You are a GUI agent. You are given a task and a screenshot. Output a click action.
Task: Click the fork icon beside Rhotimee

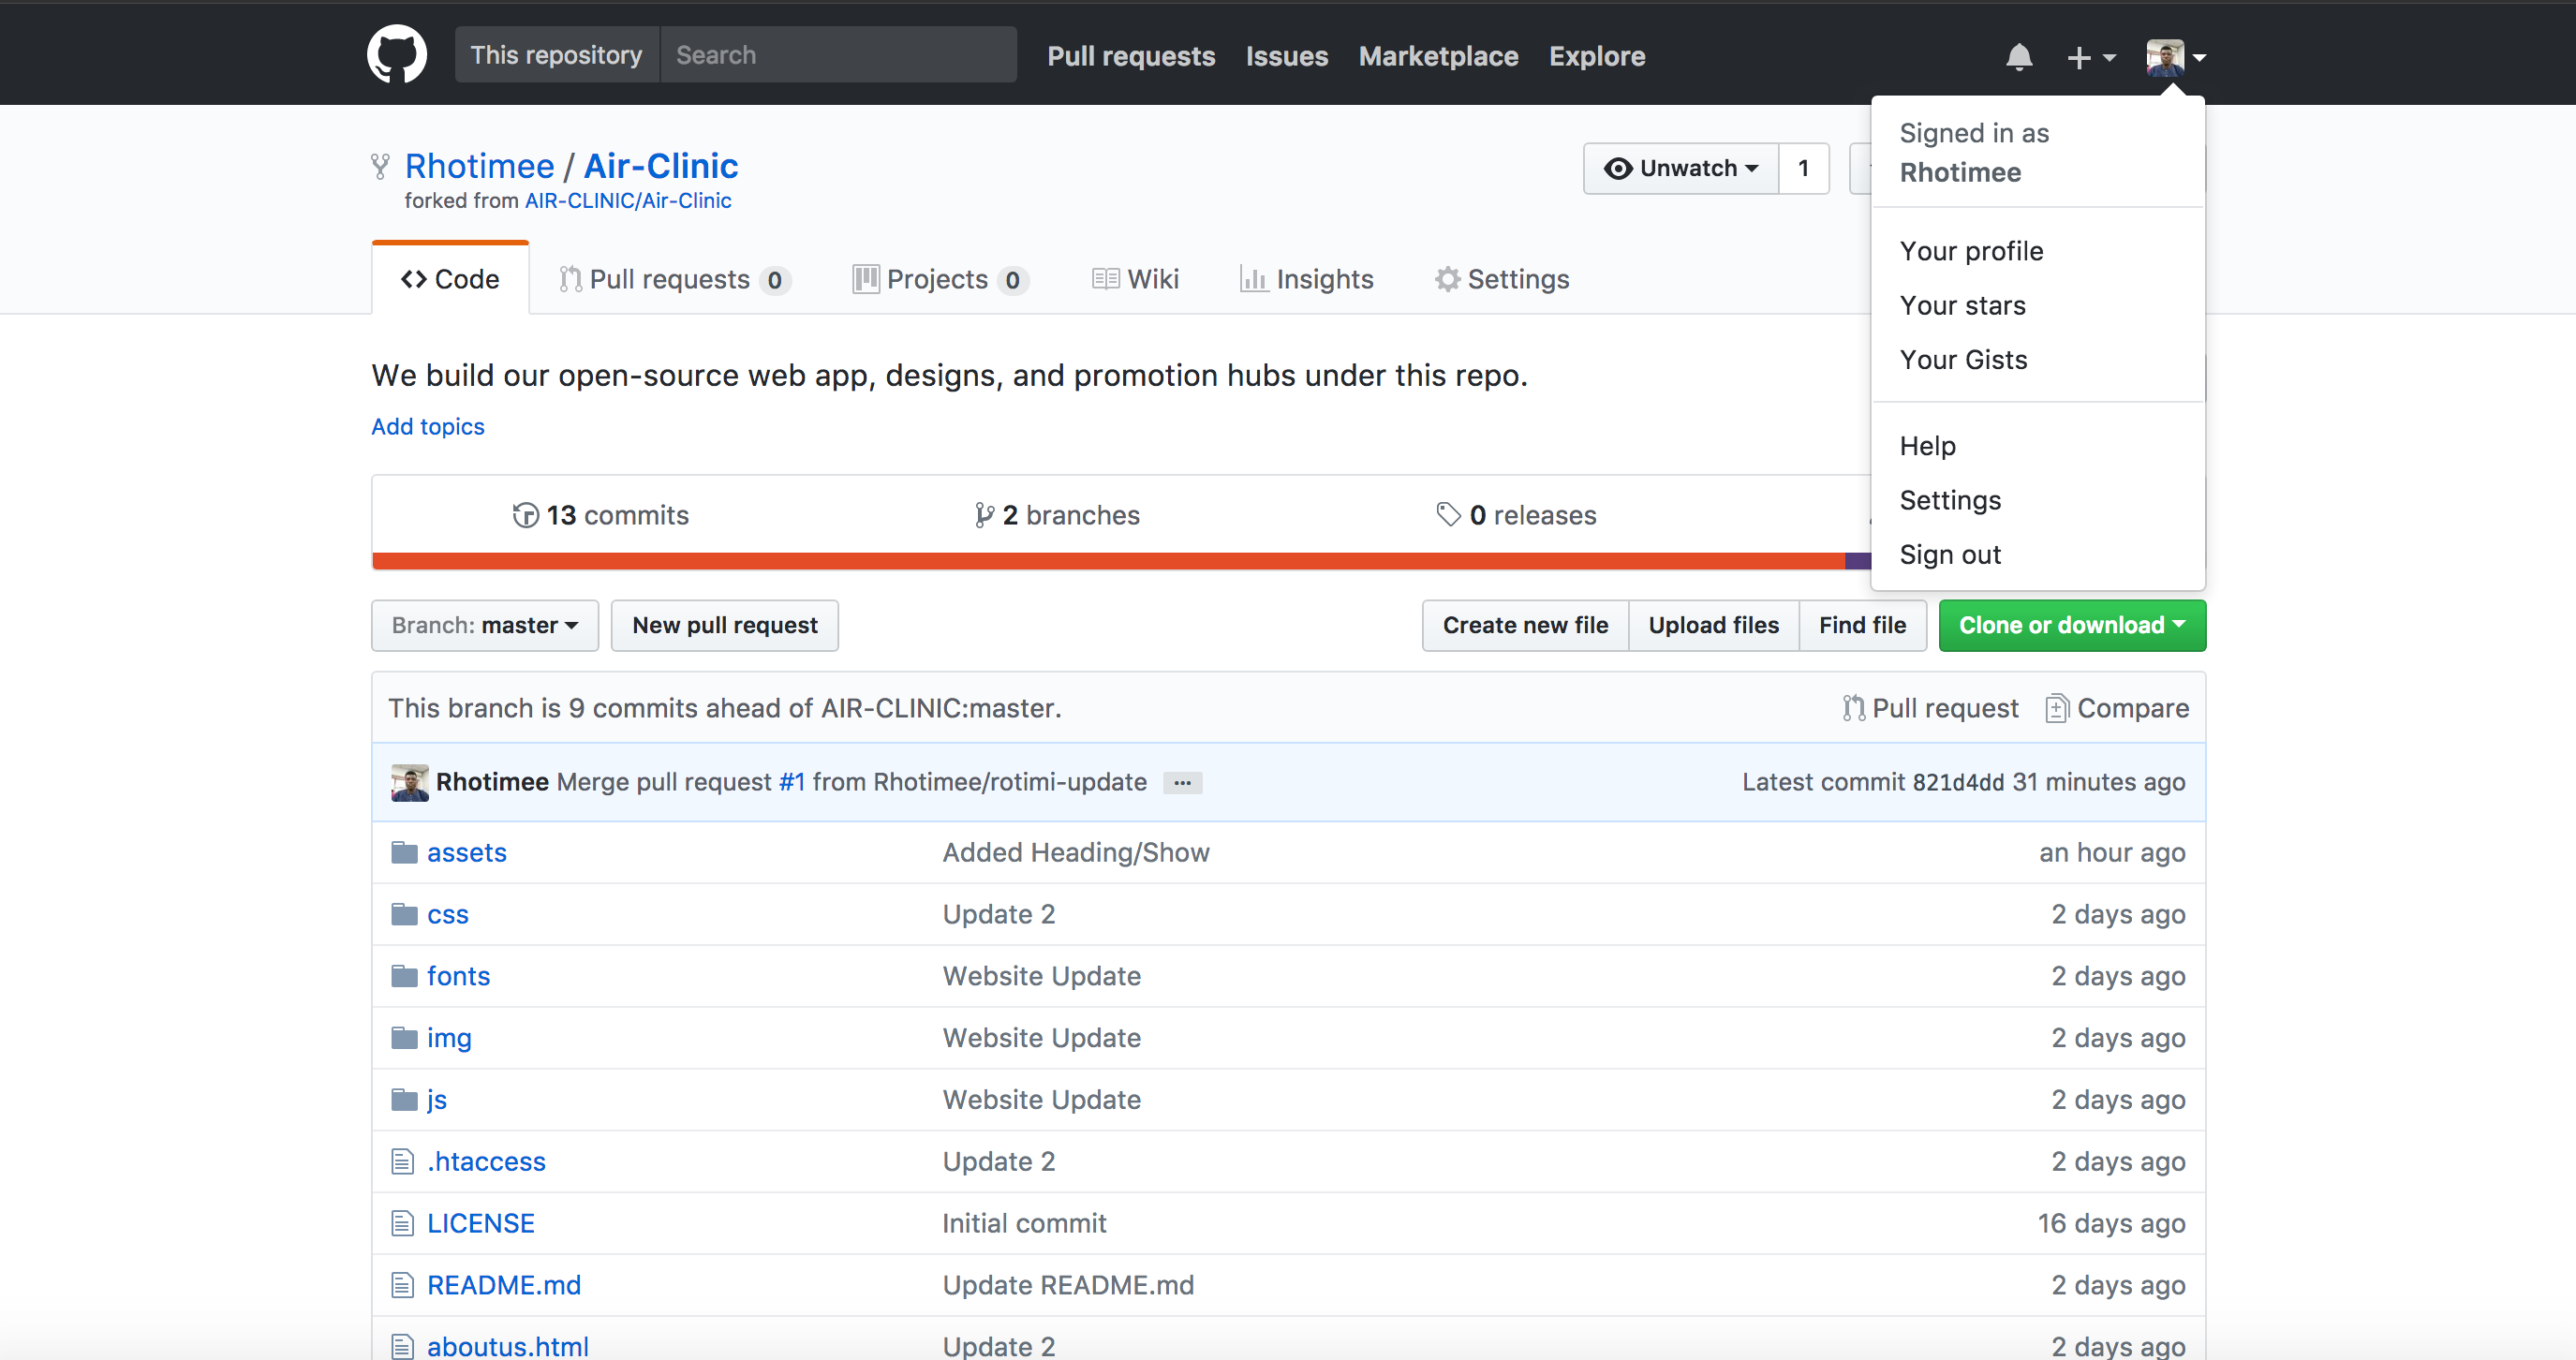(380, 166)
